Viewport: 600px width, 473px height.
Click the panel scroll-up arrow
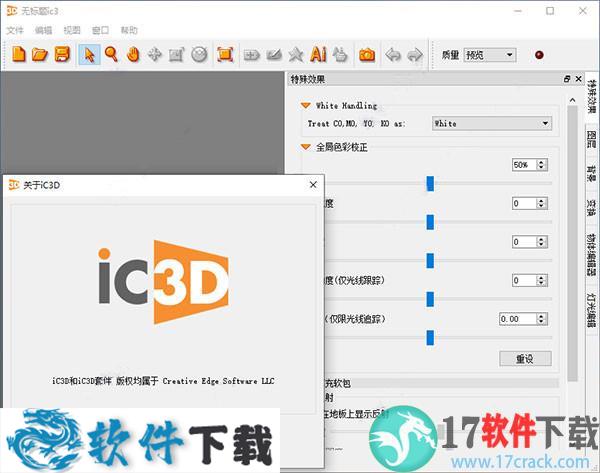pyautogui.click(x=572, y=100)
